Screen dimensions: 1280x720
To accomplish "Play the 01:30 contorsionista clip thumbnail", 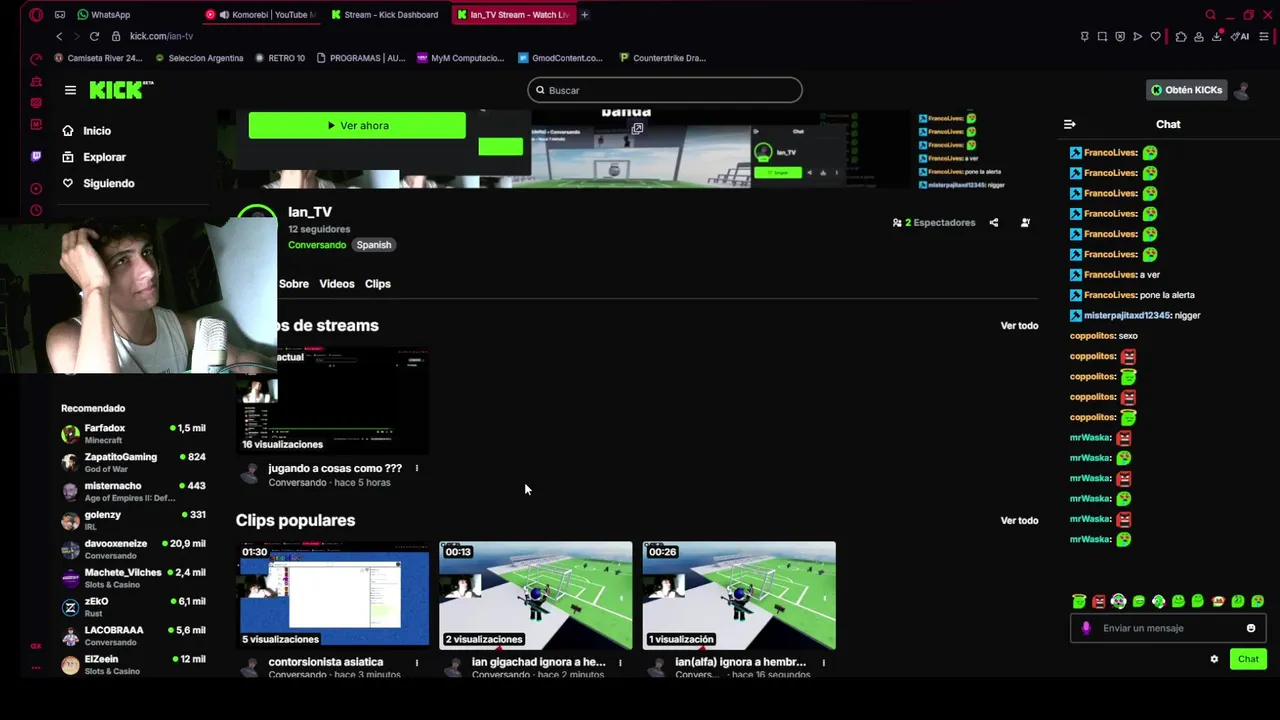I will [333, 595].
